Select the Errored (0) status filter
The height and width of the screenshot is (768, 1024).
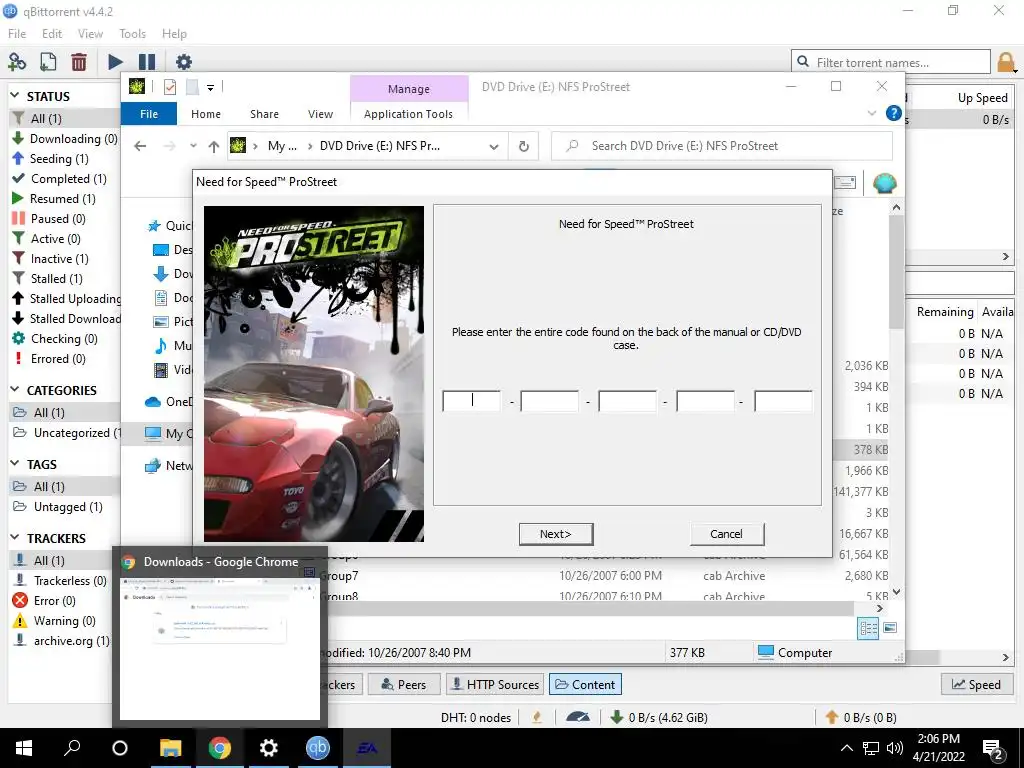[49, 359]
